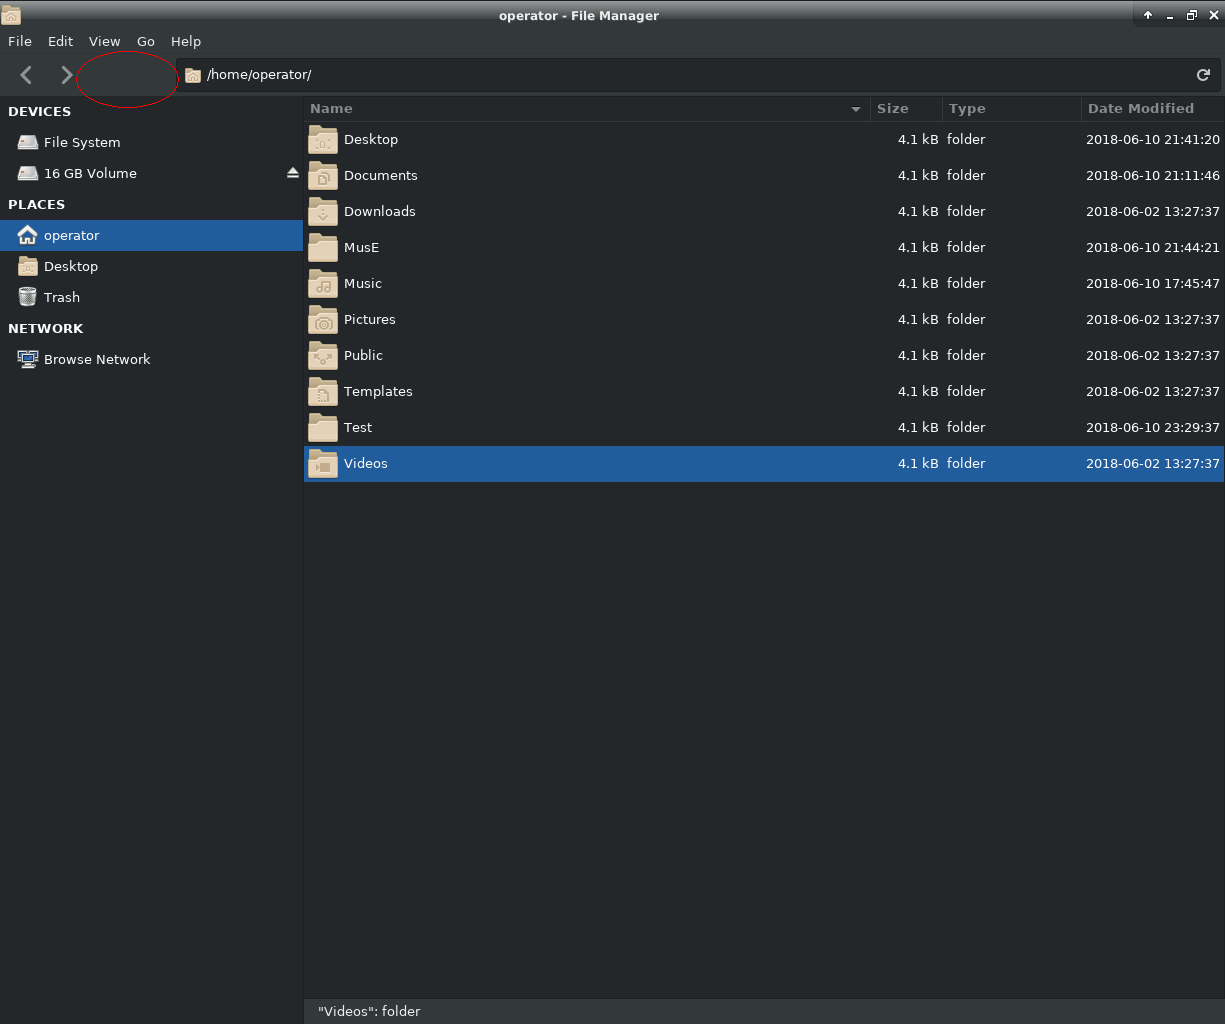1225x1024 pixels.
Task: Click the Downloads folder icon
Action: point(323,212)
